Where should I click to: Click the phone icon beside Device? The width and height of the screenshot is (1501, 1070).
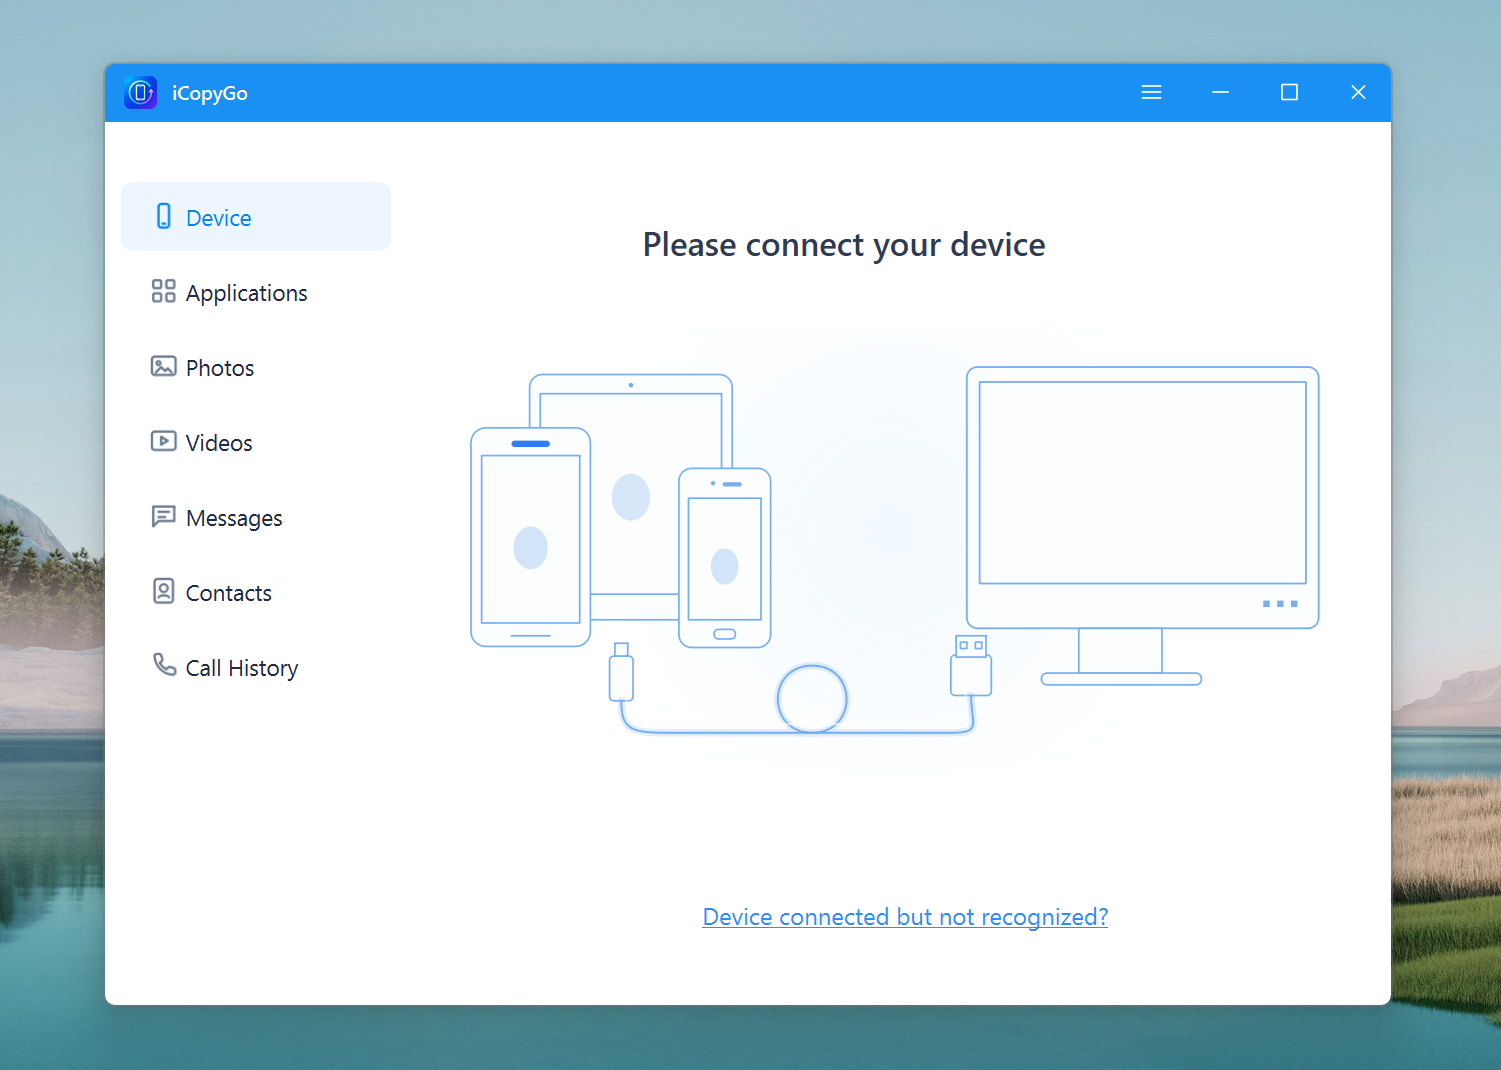(x=164, y=216)
